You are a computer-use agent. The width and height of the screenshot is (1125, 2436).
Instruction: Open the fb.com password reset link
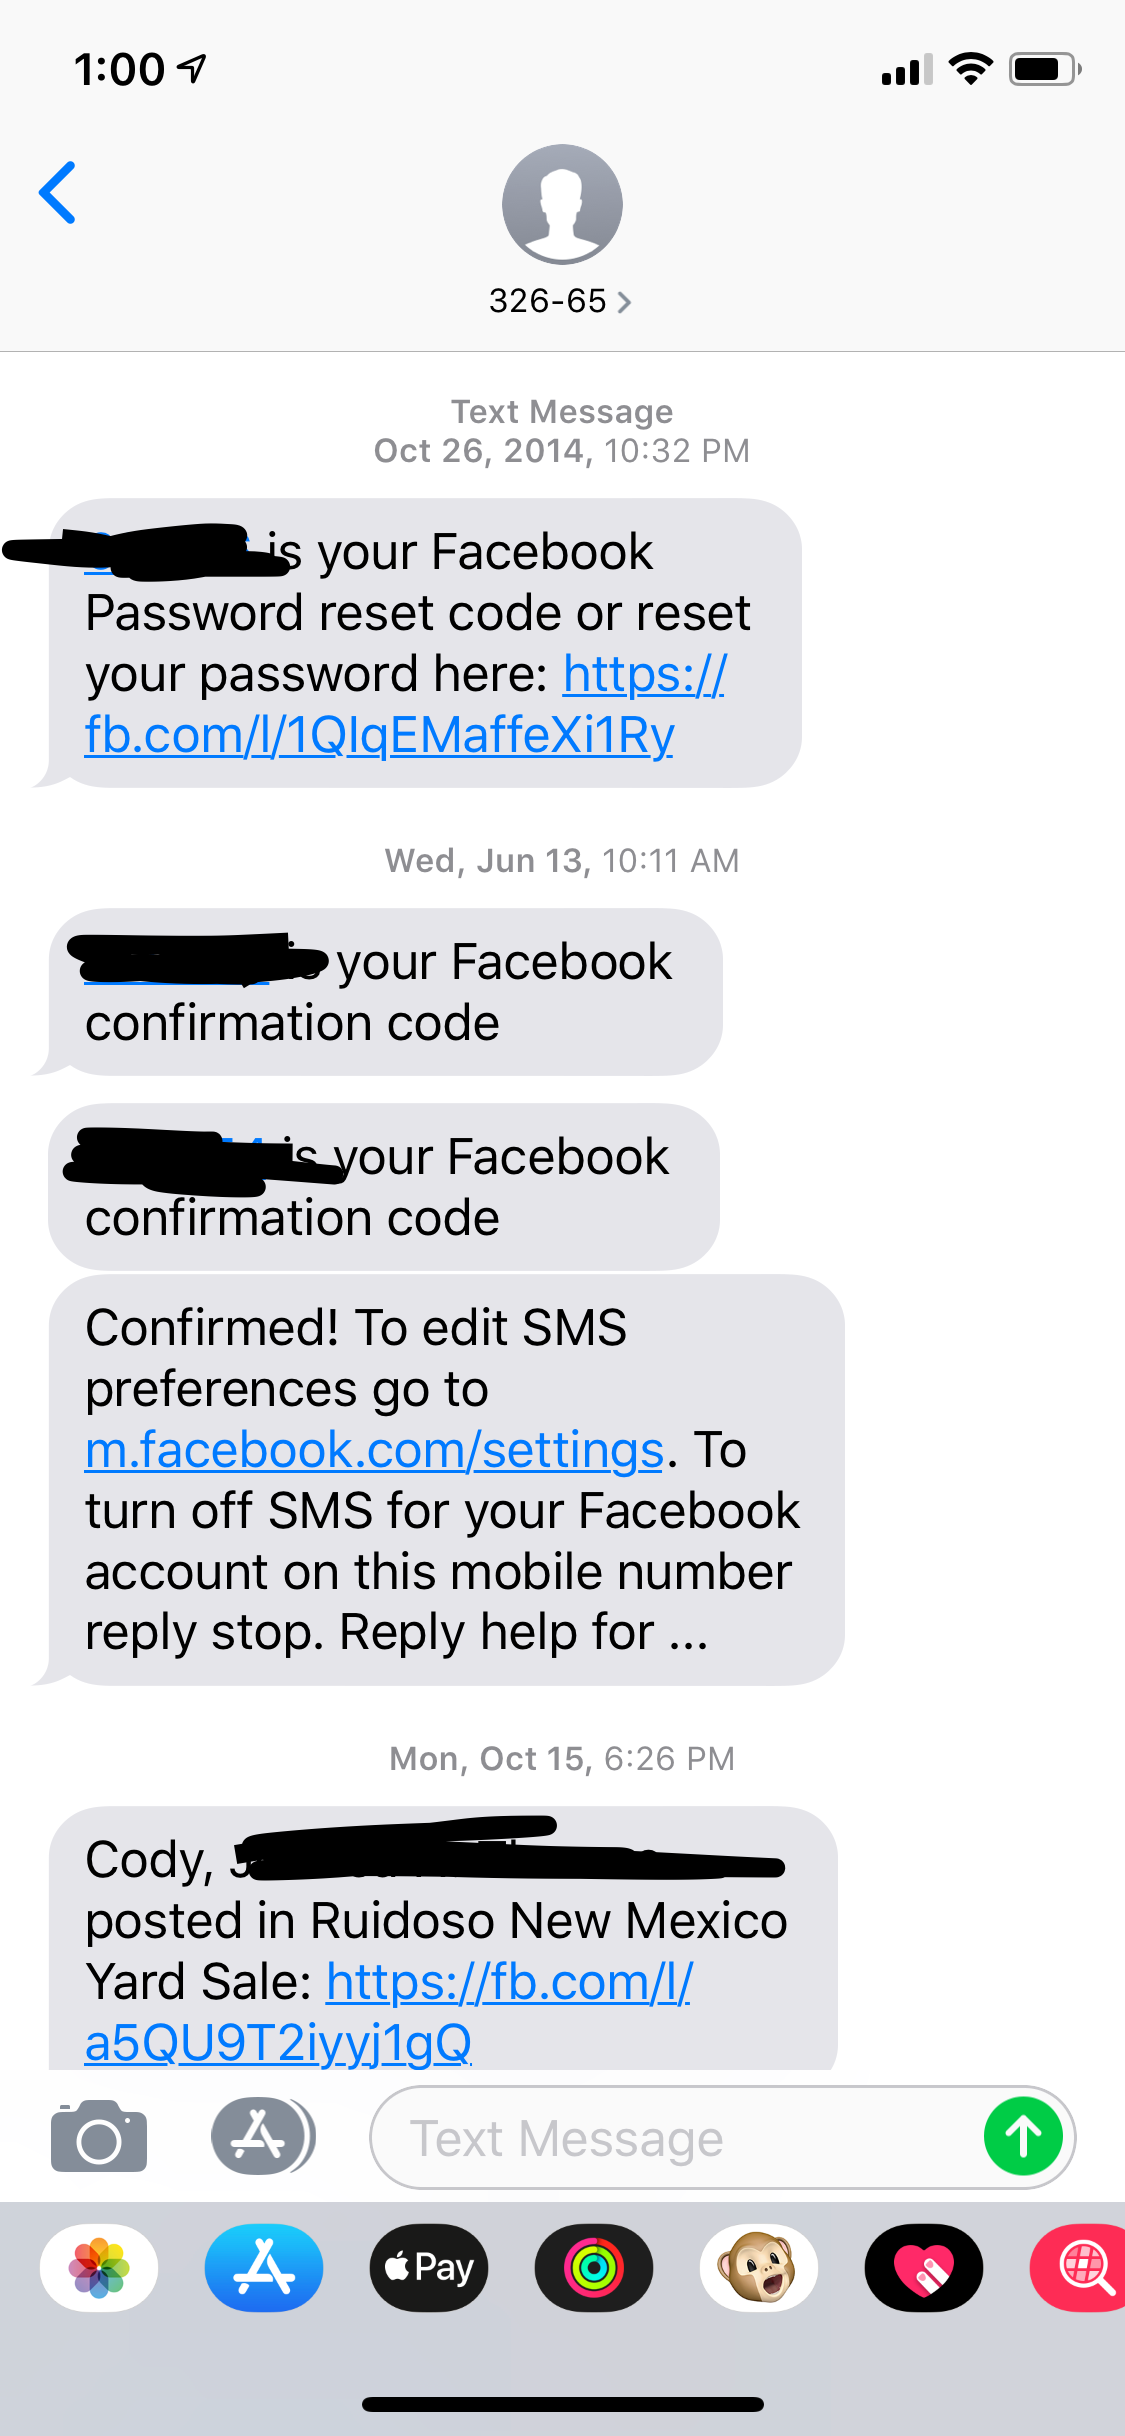[405, 705]
